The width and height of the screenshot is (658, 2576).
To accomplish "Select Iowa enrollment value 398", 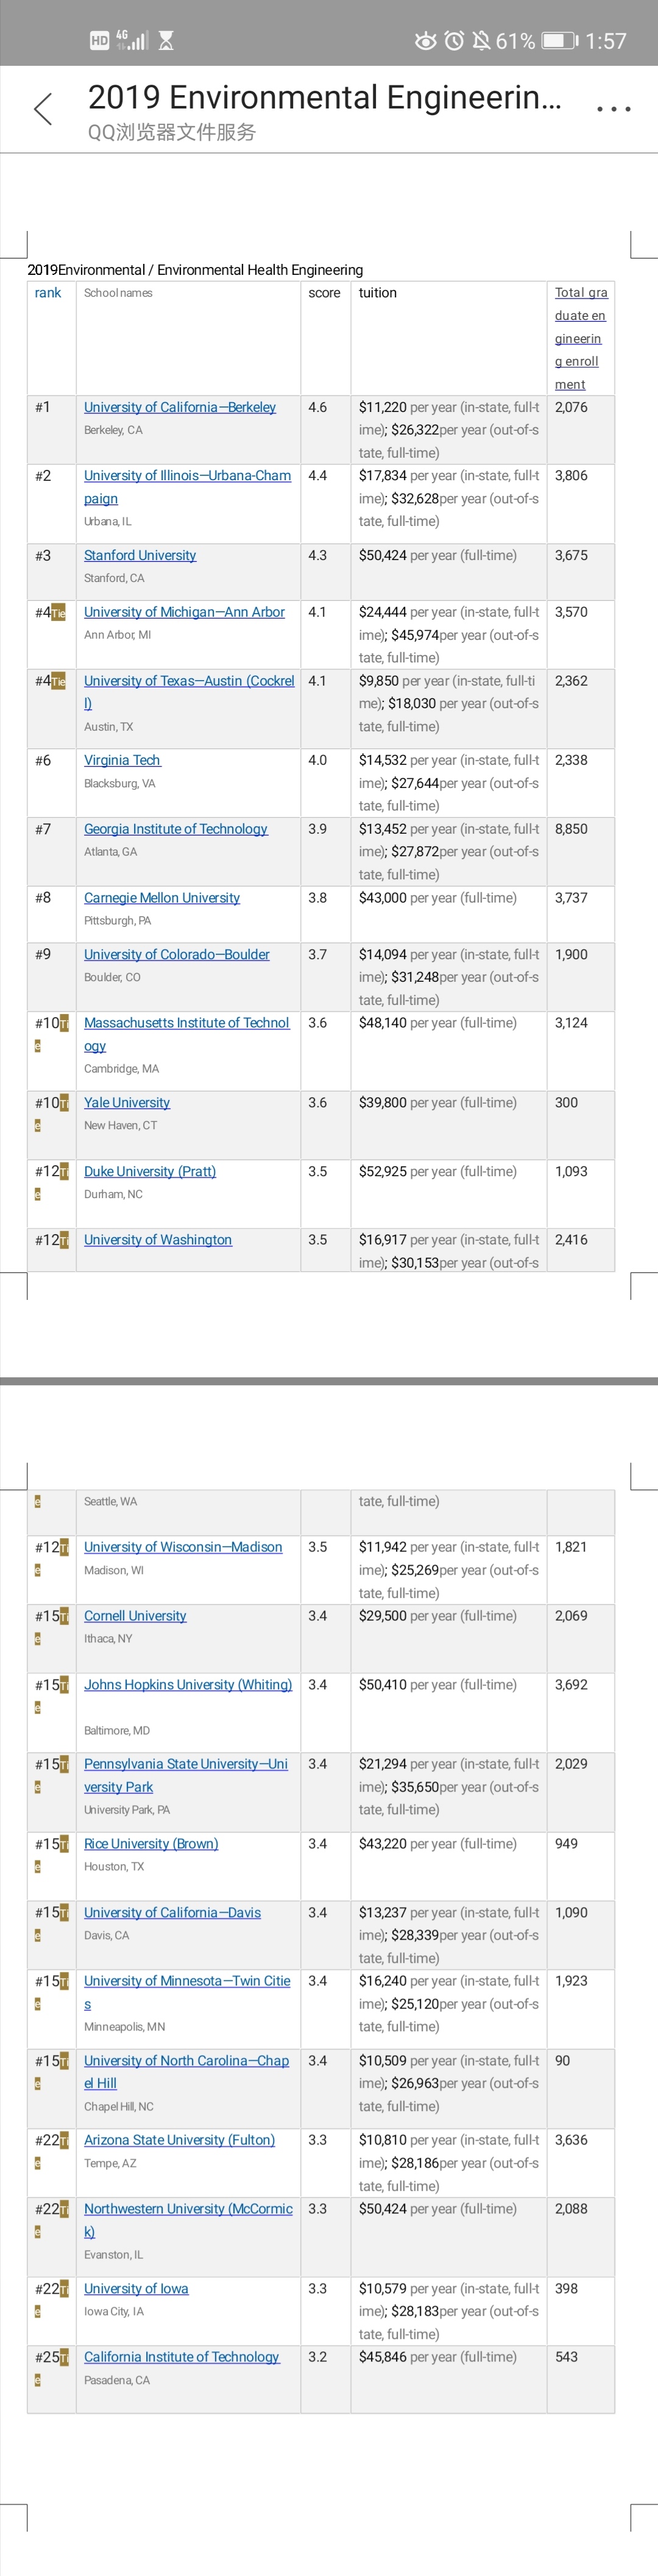I will pos(566,2288).
